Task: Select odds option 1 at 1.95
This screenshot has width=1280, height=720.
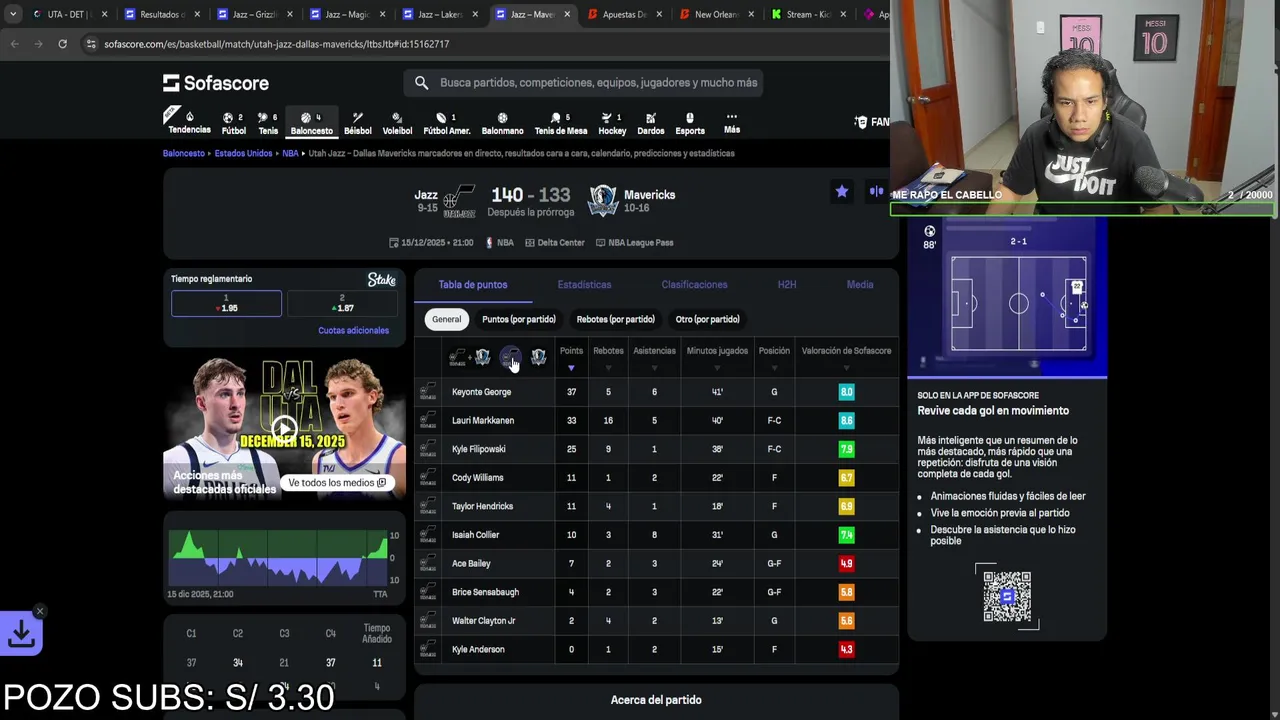Action: point(226,303)
